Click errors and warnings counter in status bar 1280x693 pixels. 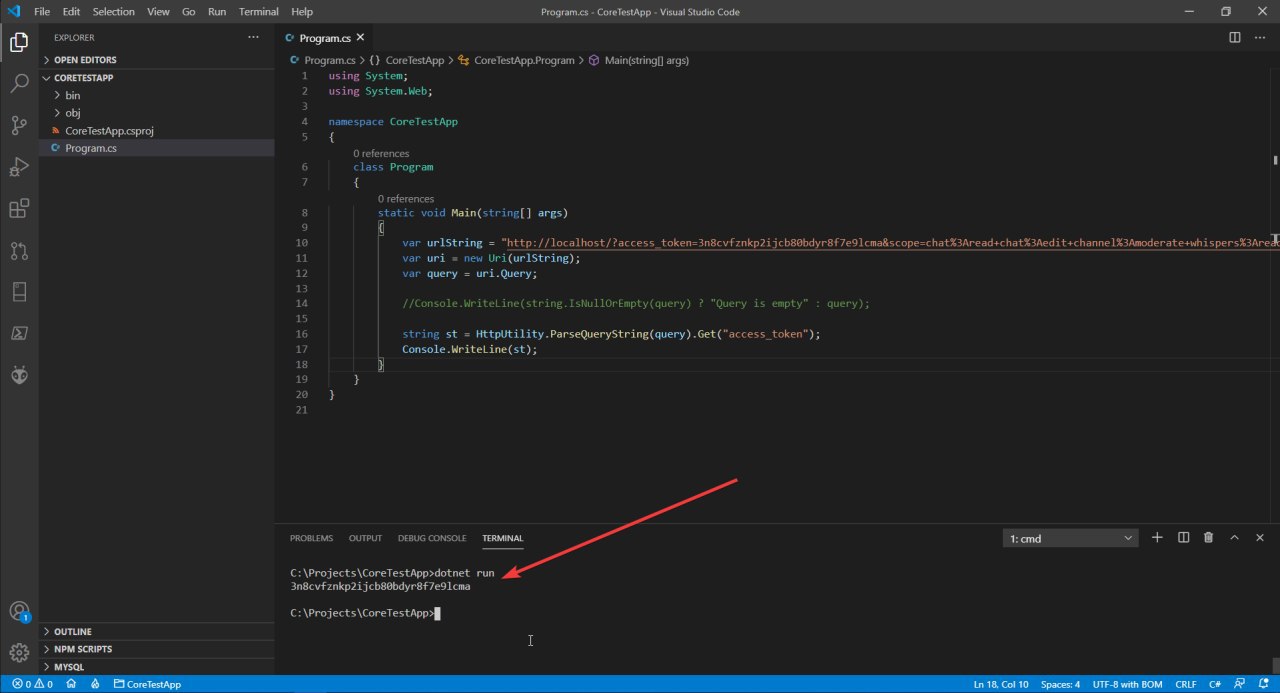[x=33, y=684]
